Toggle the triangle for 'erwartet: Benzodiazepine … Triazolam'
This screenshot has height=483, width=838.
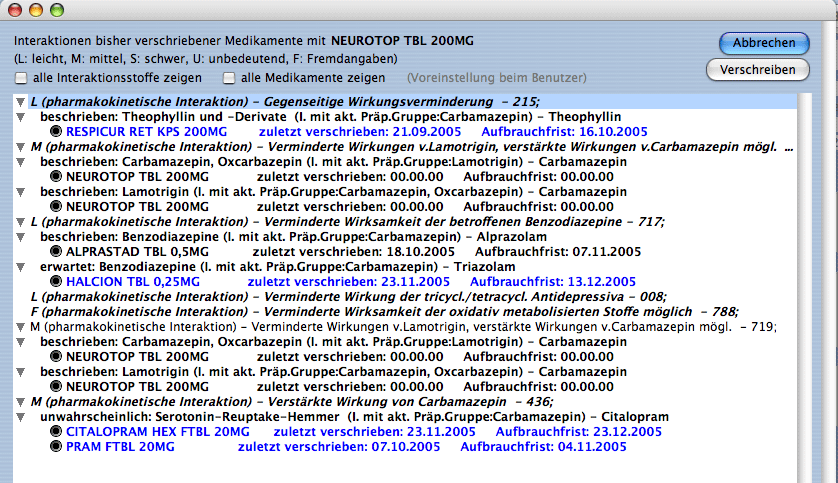(20, 266)
